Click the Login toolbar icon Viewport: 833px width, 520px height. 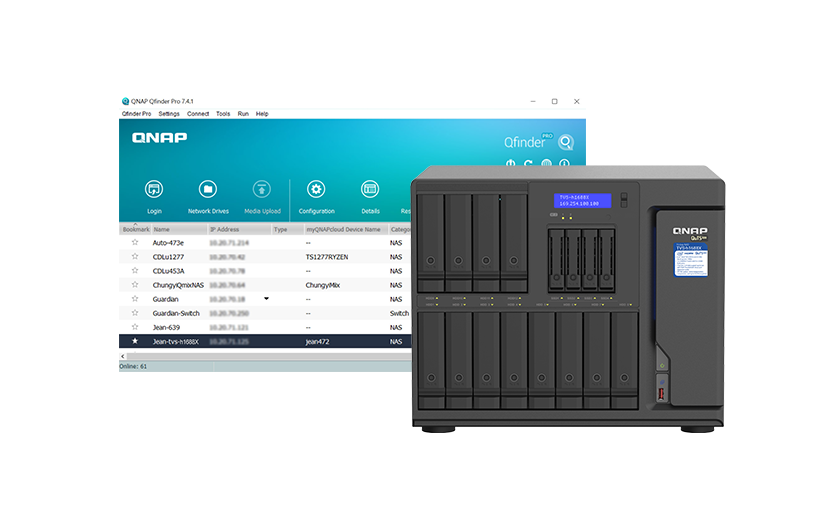pos(154,190)
